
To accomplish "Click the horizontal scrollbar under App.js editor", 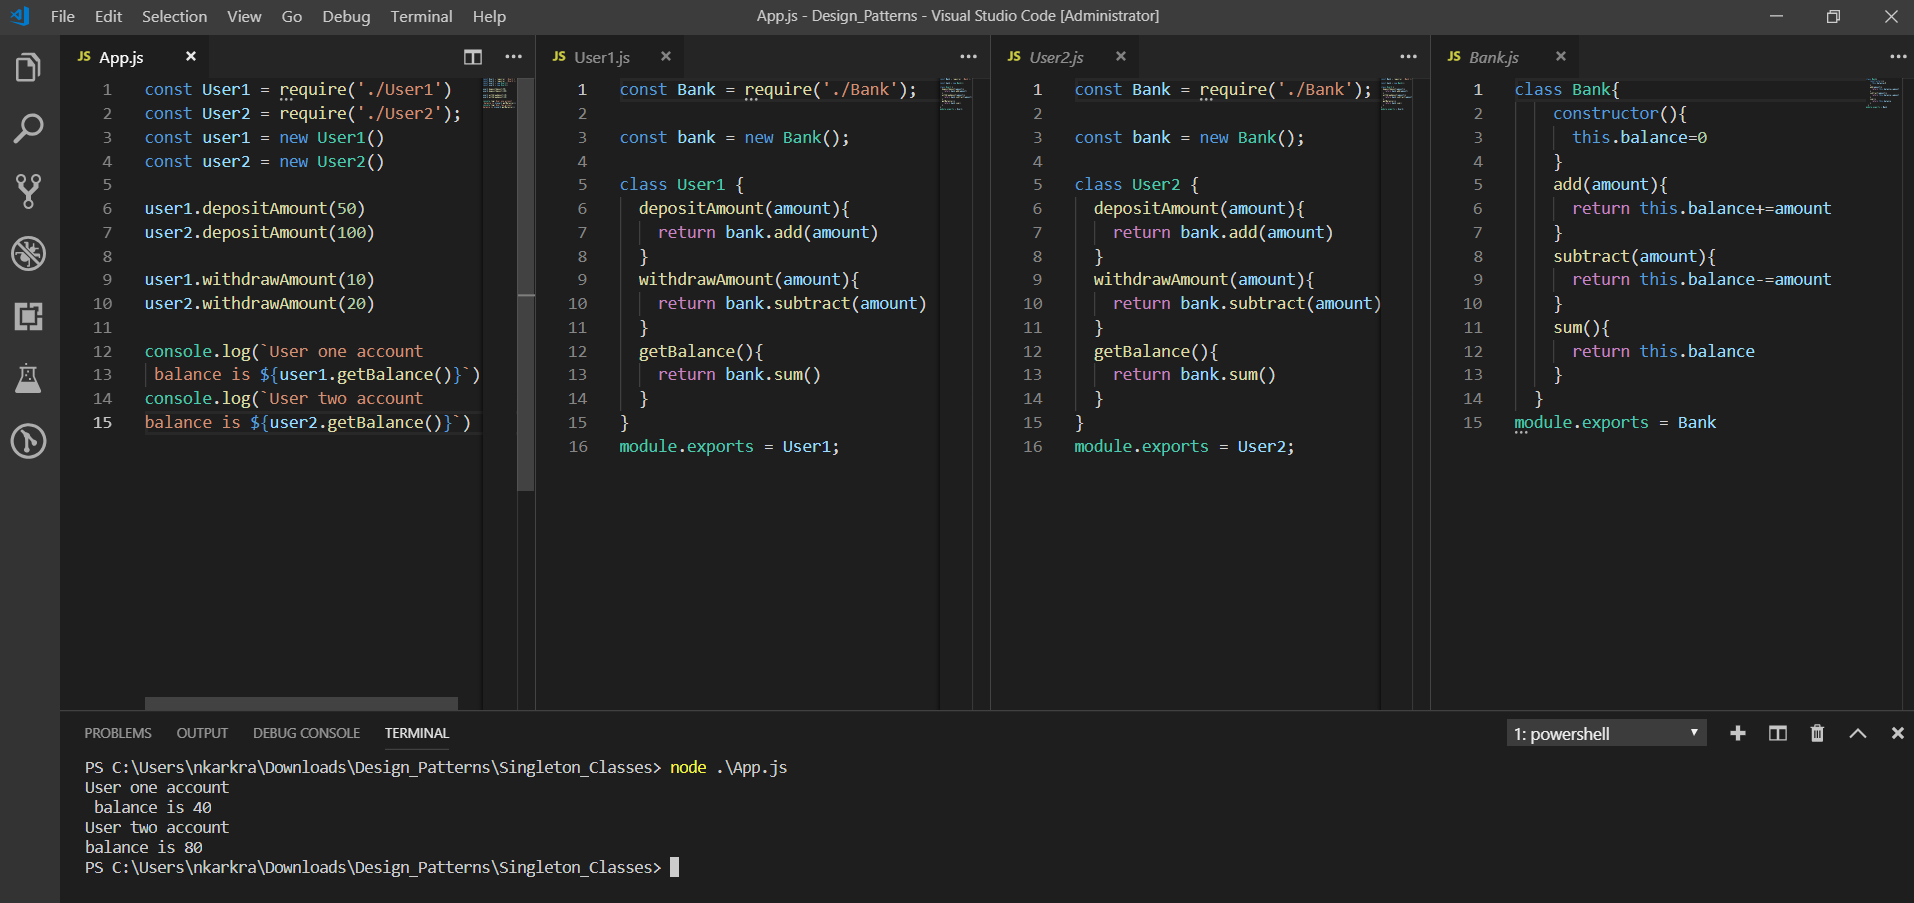I will 301,703.
